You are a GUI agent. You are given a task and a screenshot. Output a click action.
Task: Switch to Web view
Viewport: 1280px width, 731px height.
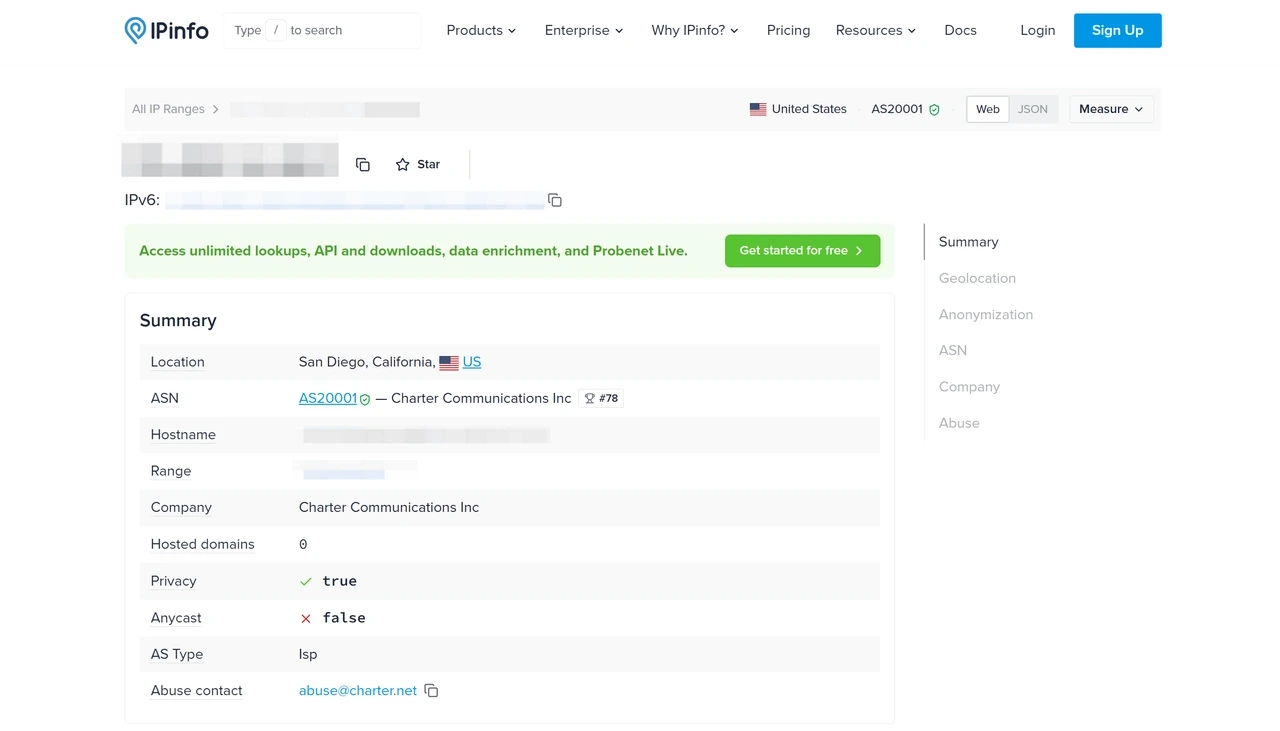[988, 109]
